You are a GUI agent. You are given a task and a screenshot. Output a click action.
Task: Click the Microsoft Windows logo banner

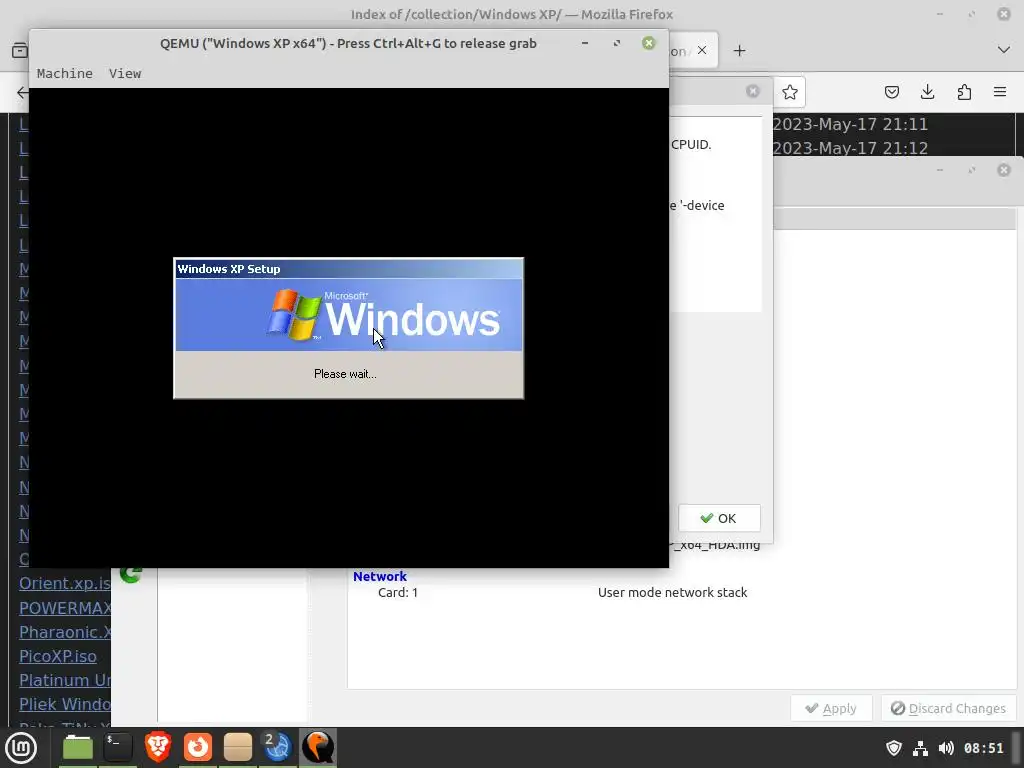348,315
